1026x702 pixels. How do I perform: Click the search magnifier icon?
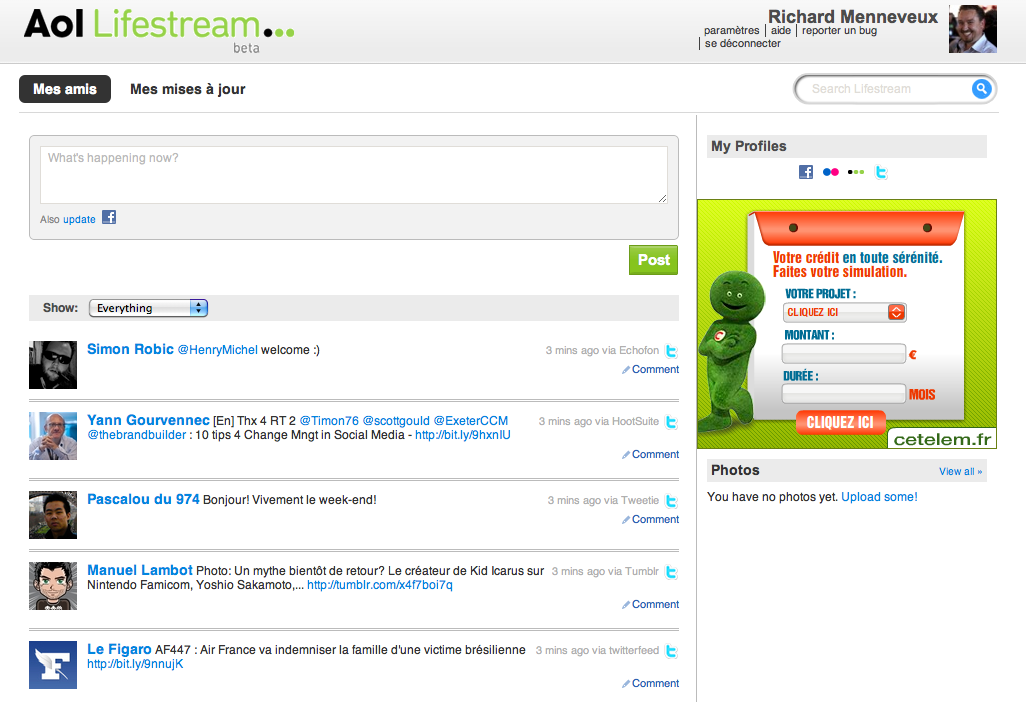pos(981,88)
